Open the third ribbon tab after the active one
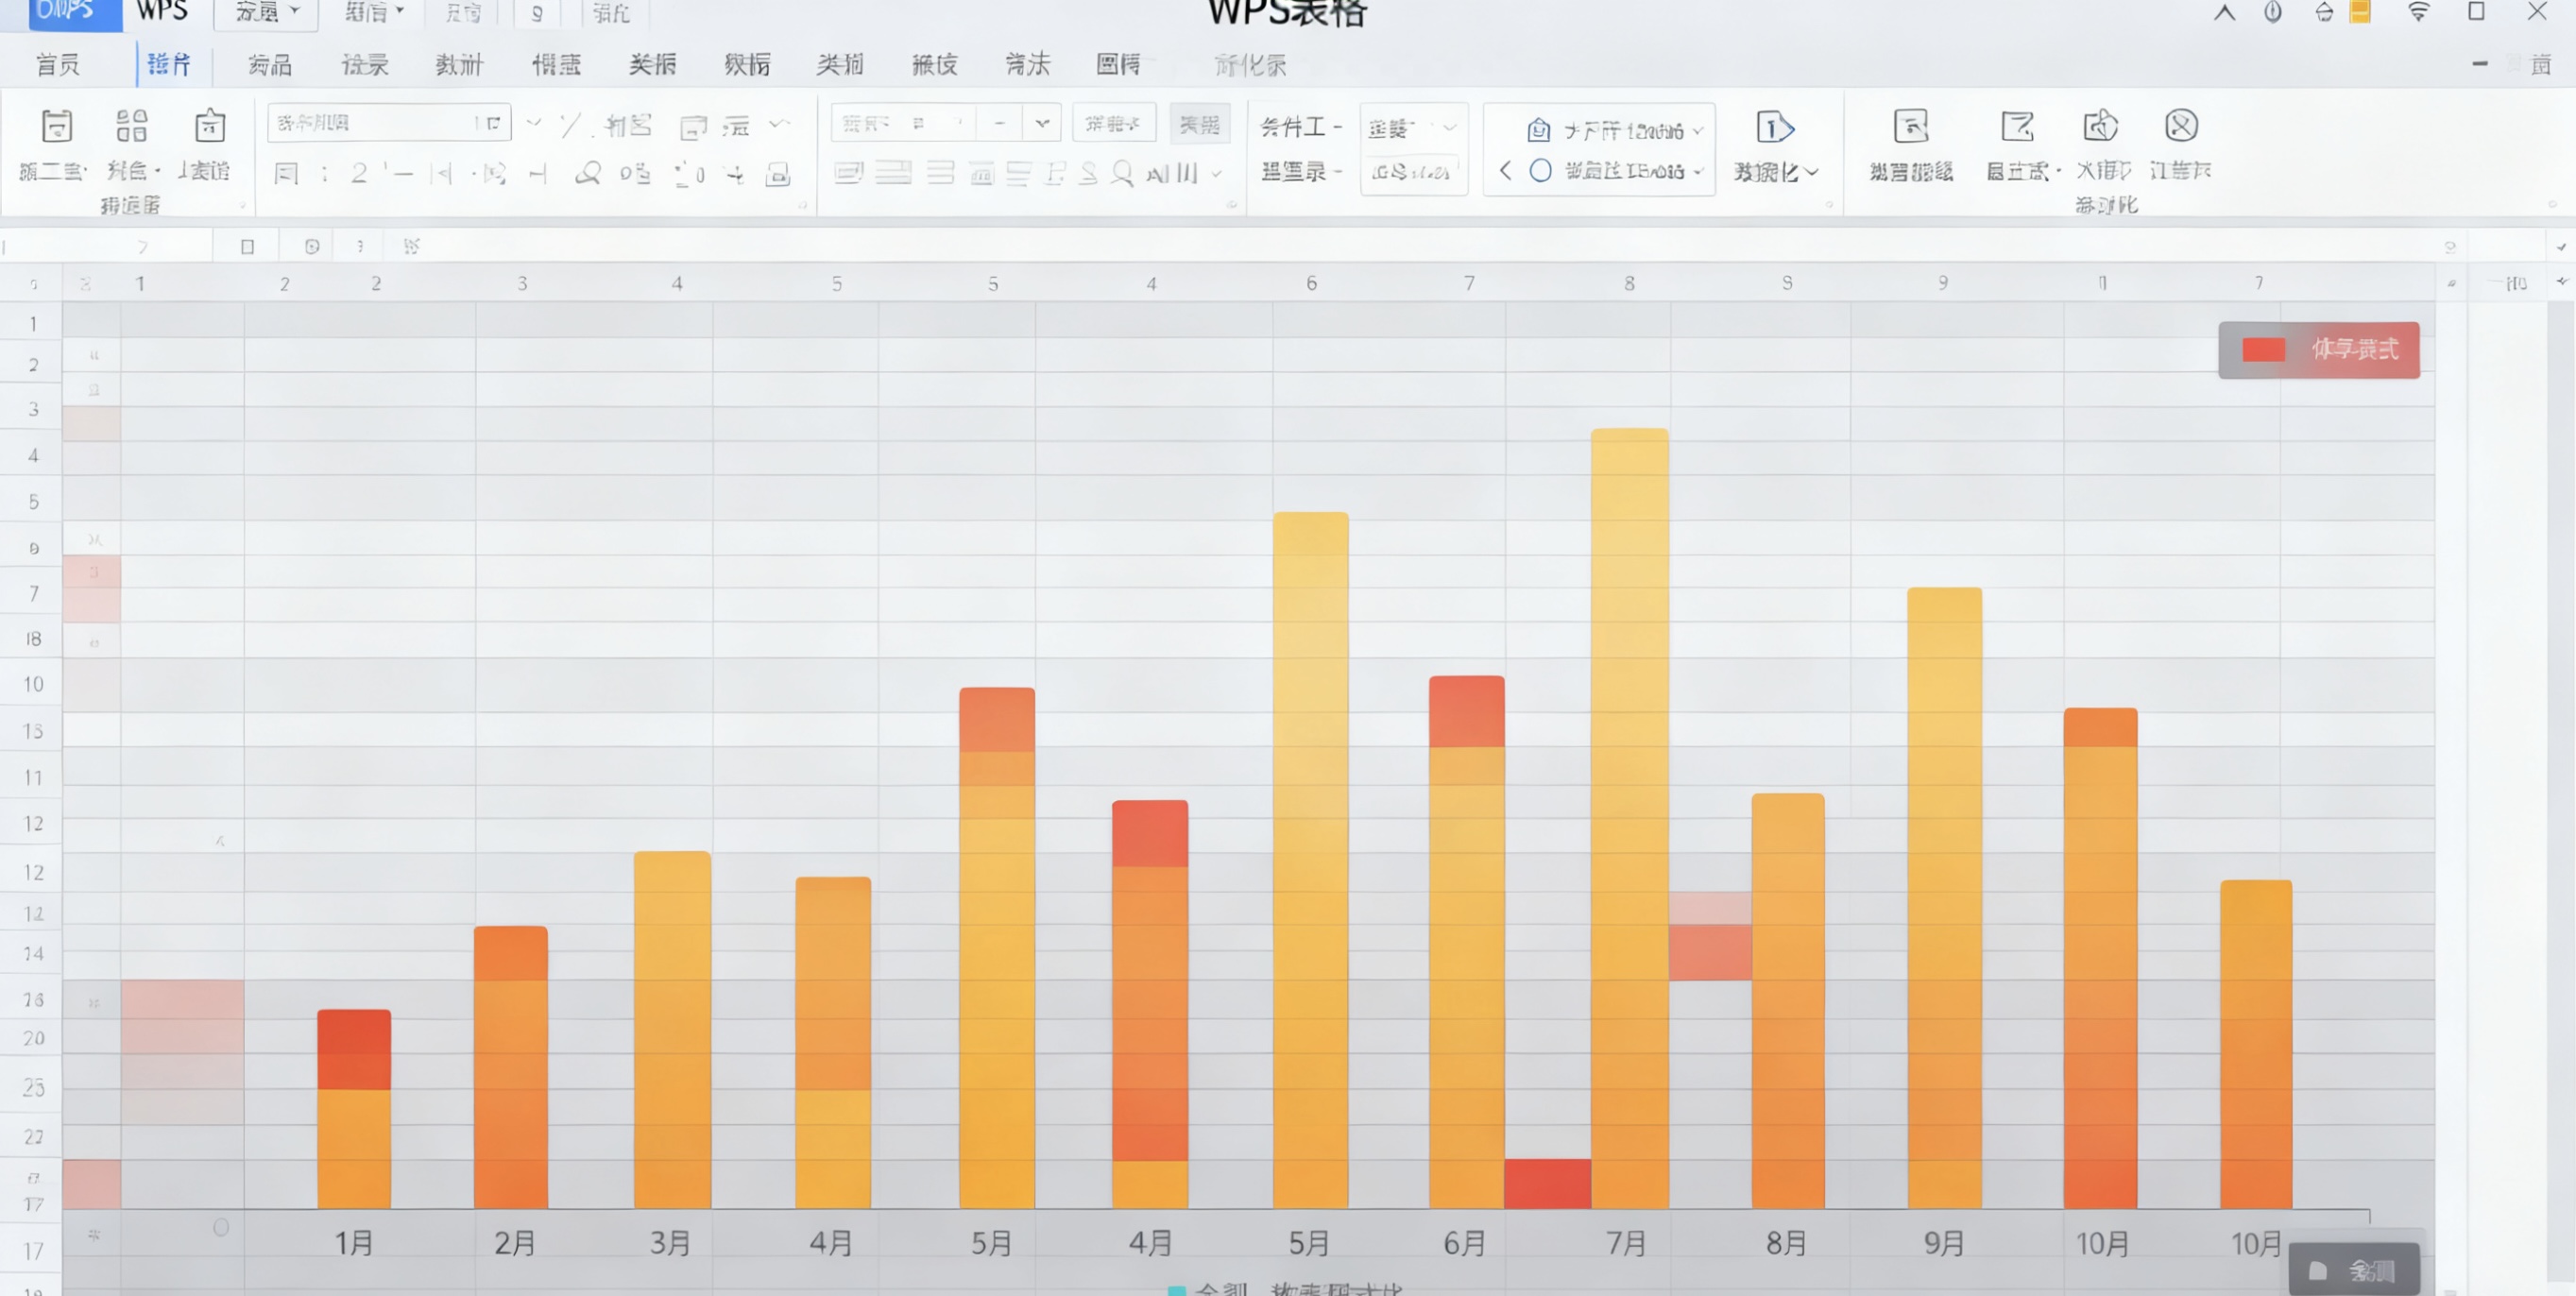 click(459, 65)
